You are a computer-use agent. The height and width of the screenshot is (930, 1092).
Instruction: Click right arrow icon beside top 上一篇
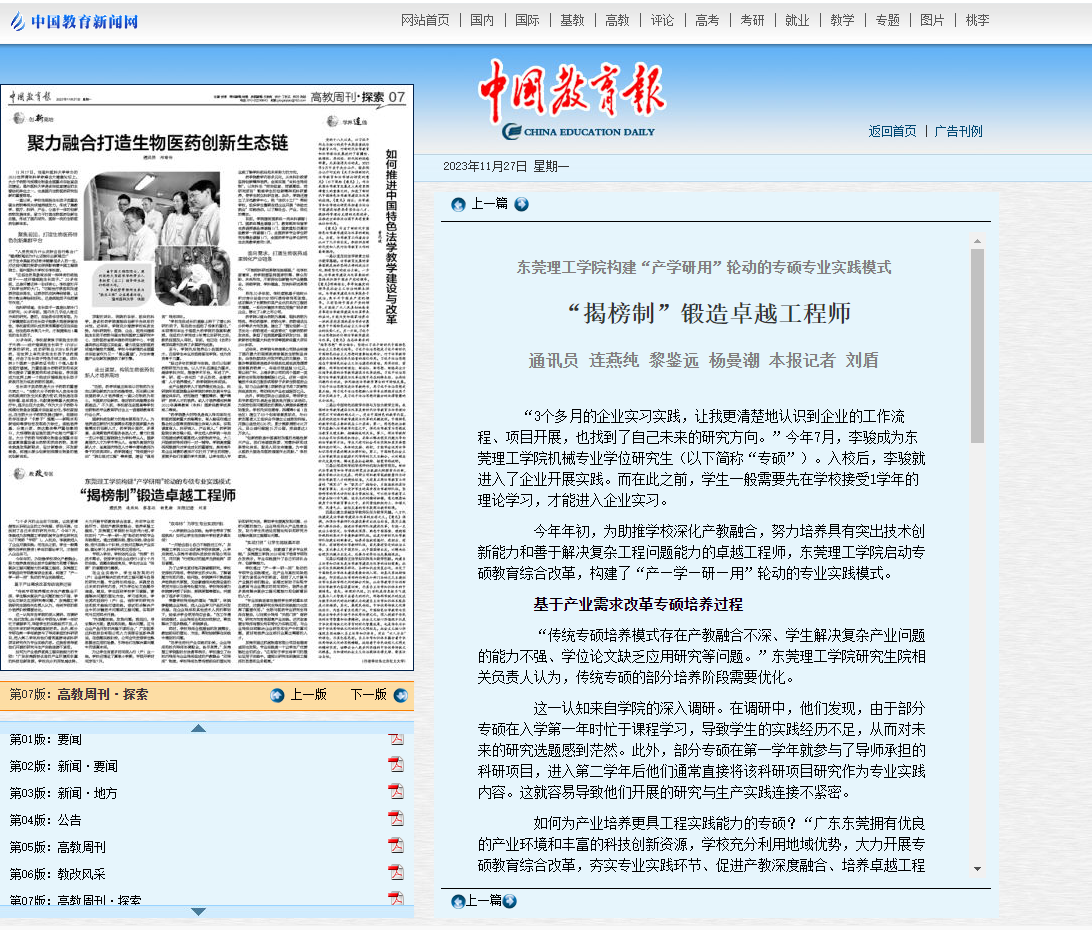[x=521, y=204]
